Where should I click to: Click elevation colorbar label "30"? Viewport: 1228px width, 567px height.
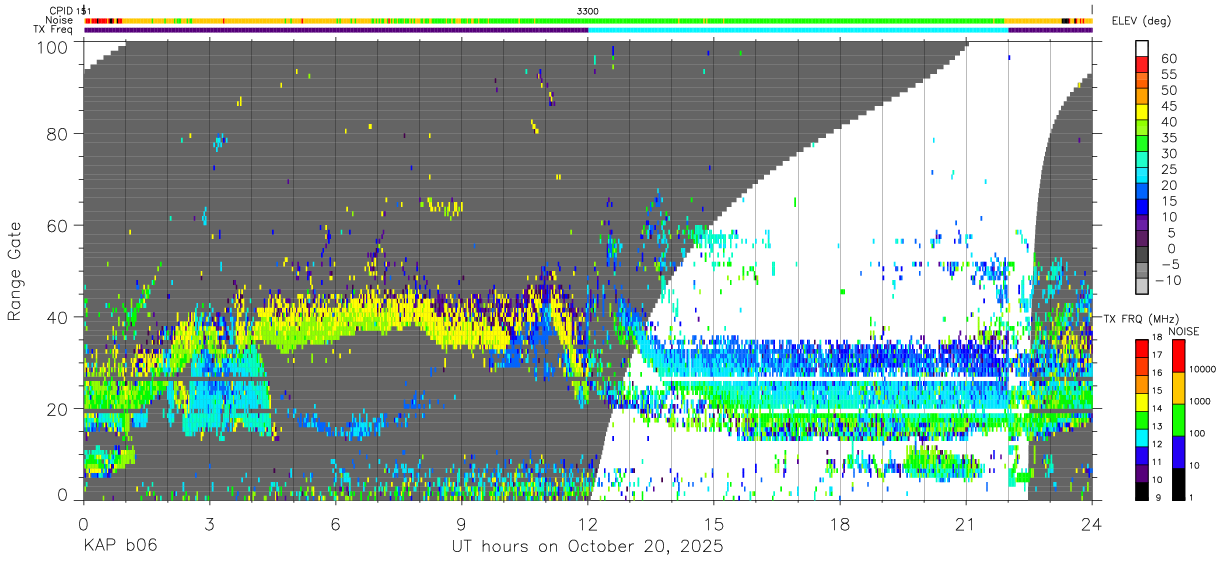[1167, 153]
